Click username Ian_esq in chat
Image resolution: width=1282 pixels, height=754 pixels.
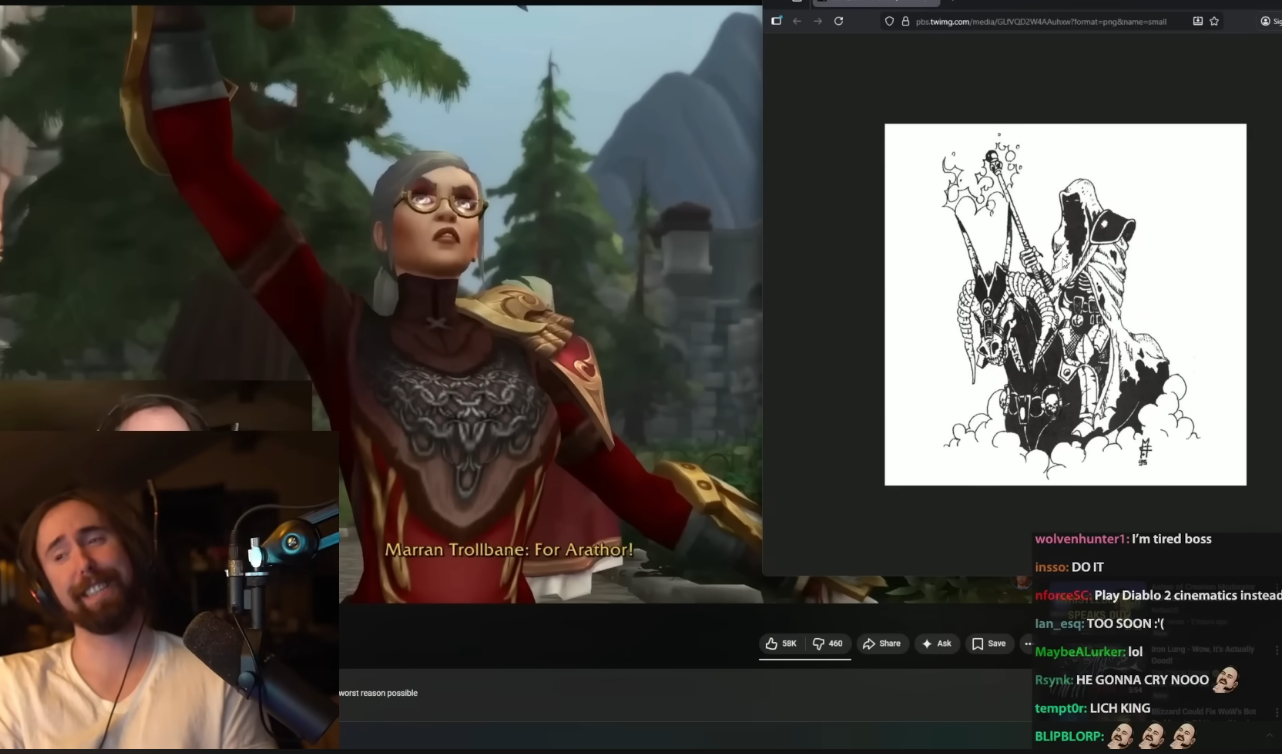click(1059, 623)
